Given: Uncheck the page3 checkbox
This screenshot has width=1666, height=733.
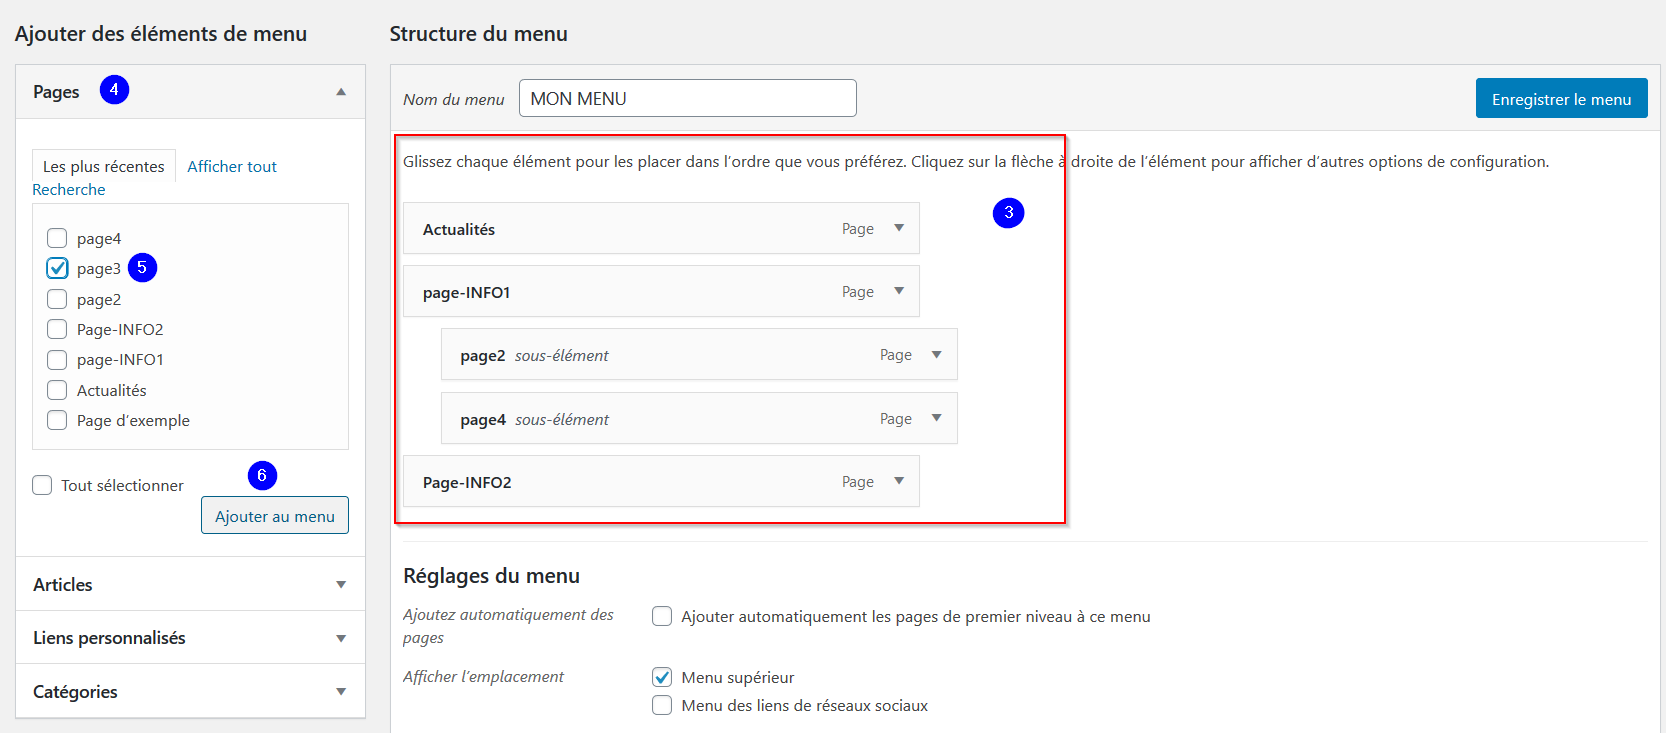Looking at the screenshot, I should click(57, 268).
